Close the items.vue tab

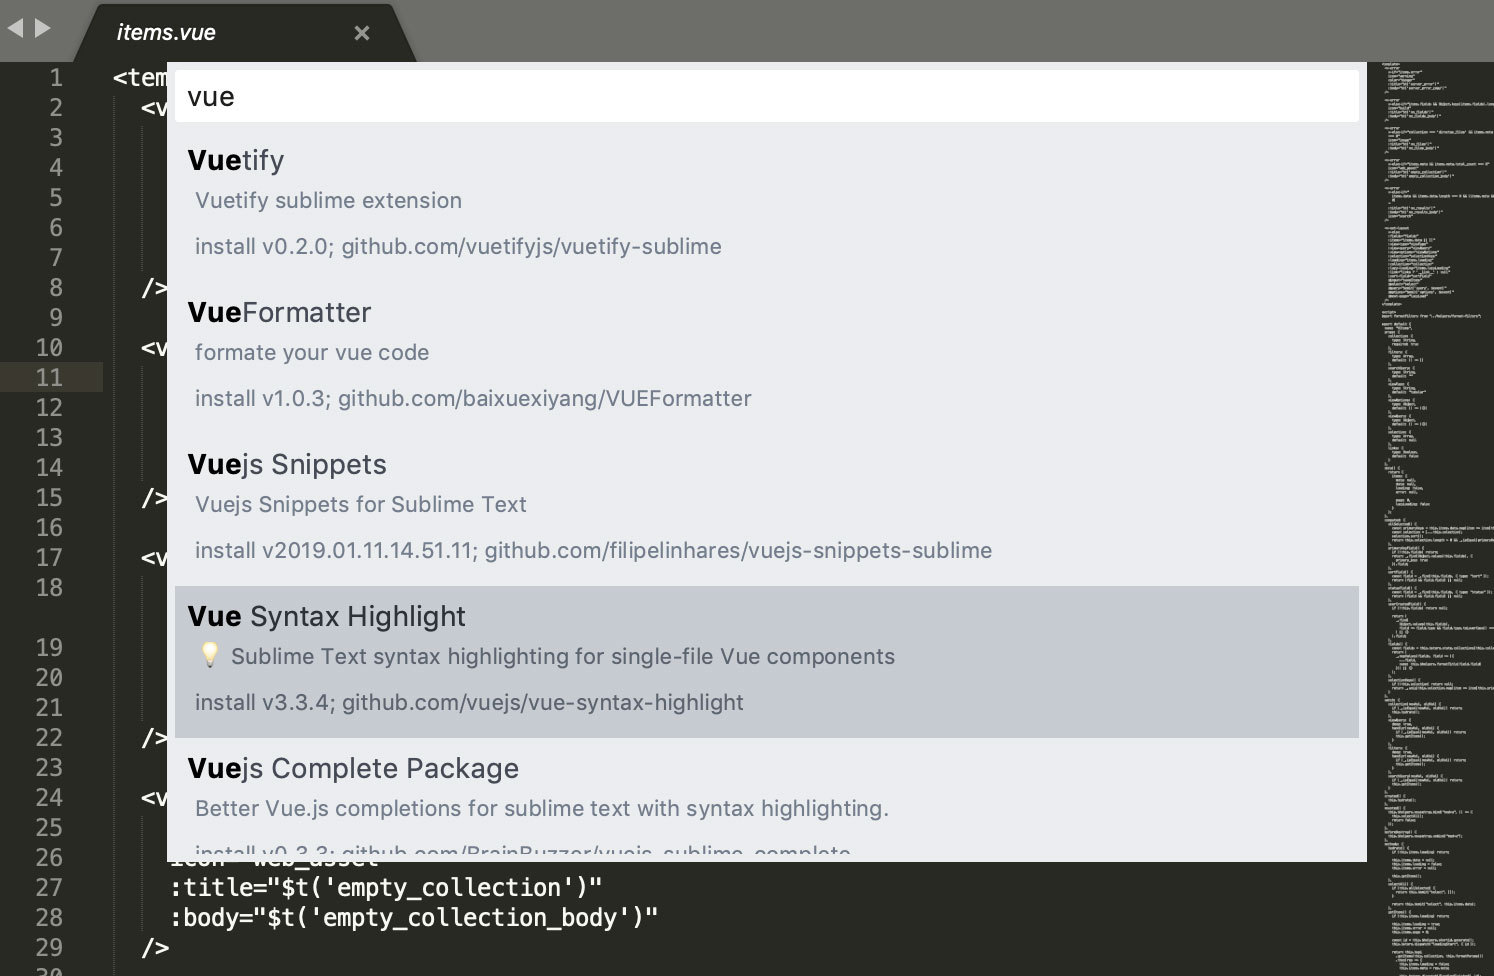click(361, 32)
